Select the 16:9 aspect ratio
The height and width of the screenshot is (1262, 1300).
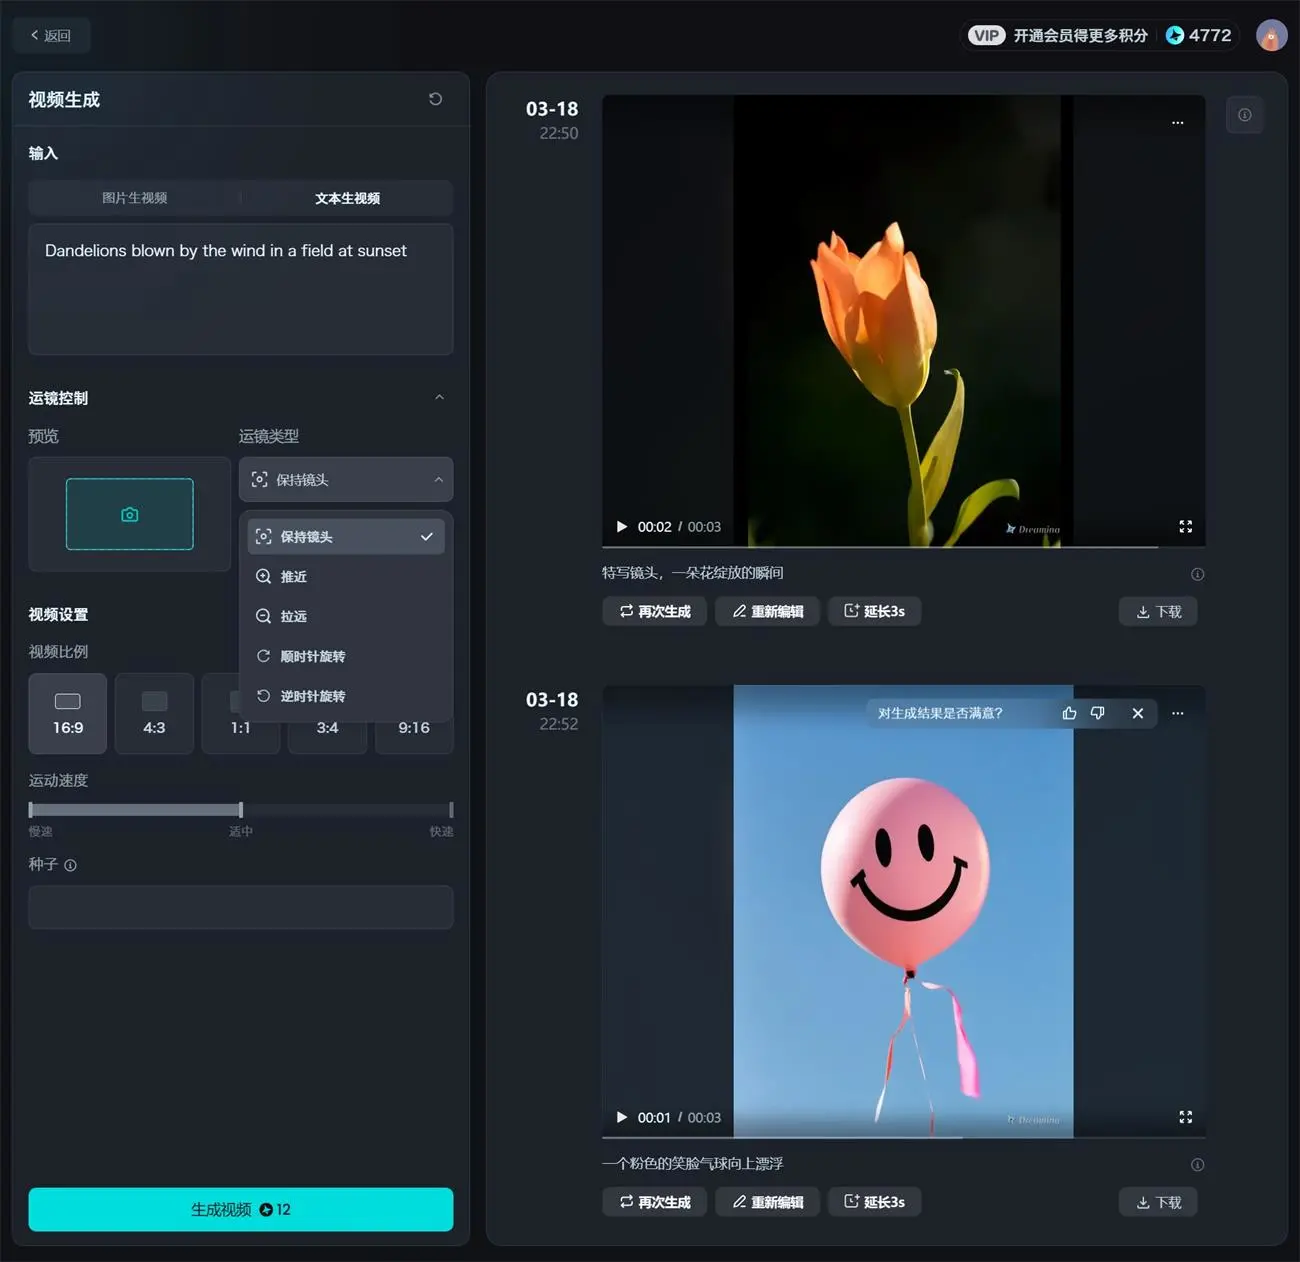click(68, 713)
